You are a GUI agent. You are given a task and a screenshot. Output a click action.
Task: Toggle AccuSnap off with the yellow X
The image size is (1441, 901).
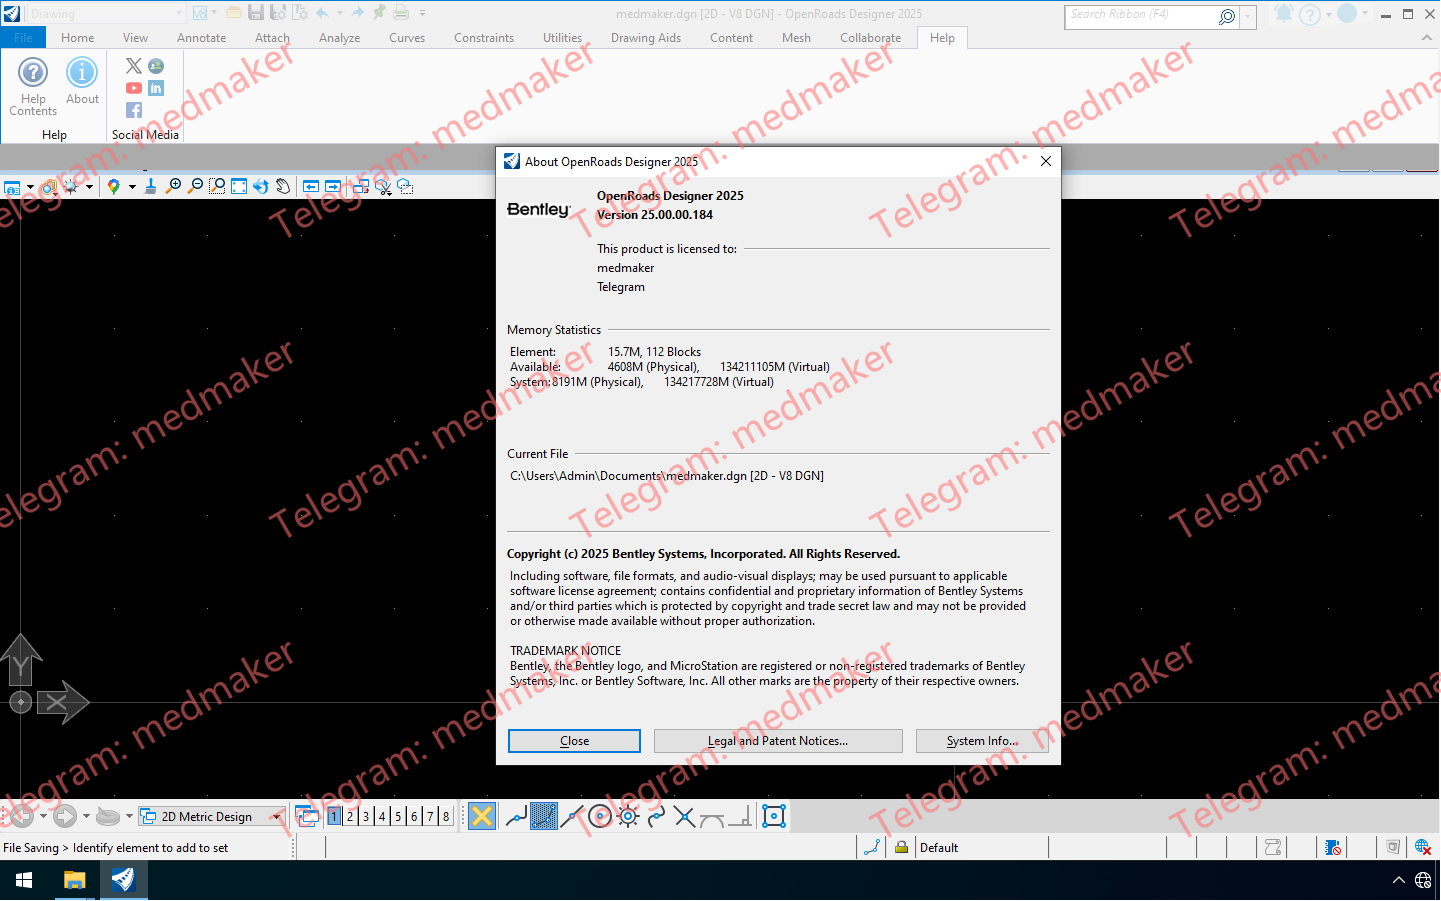click(x=481, y=816)
